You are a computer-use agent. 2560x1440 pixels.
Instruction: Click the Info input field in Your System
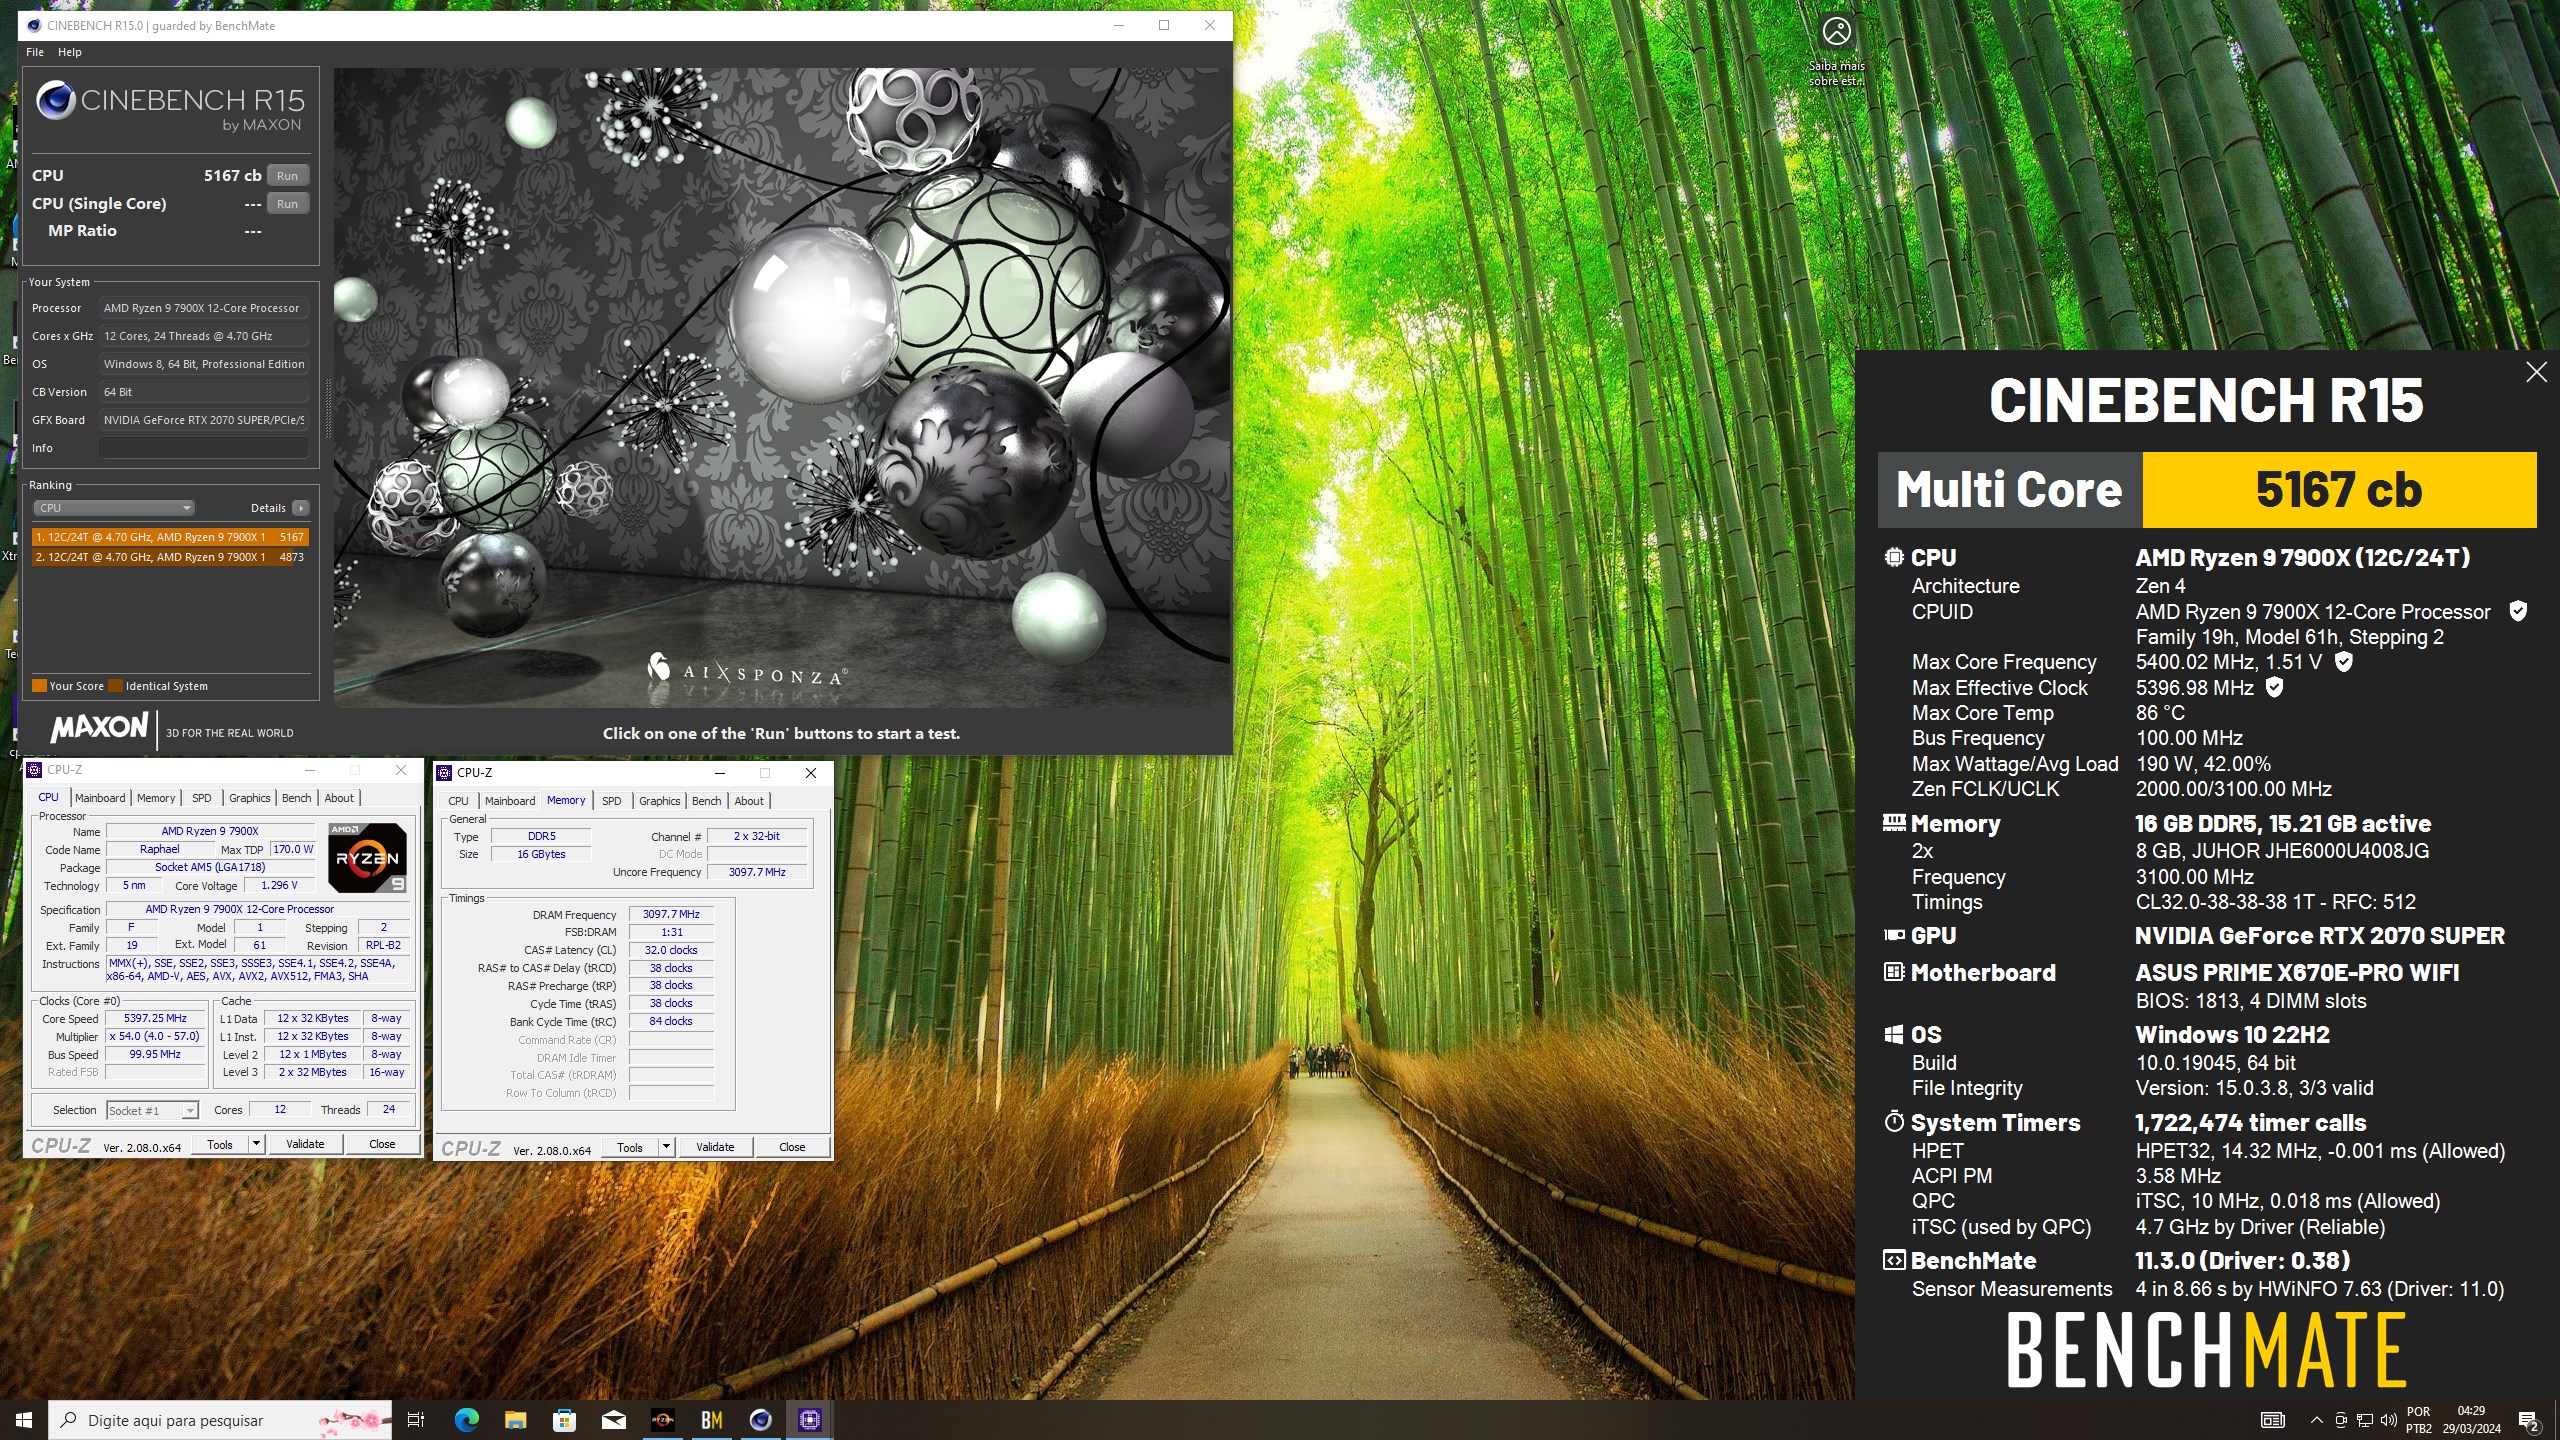coord(204,448)
